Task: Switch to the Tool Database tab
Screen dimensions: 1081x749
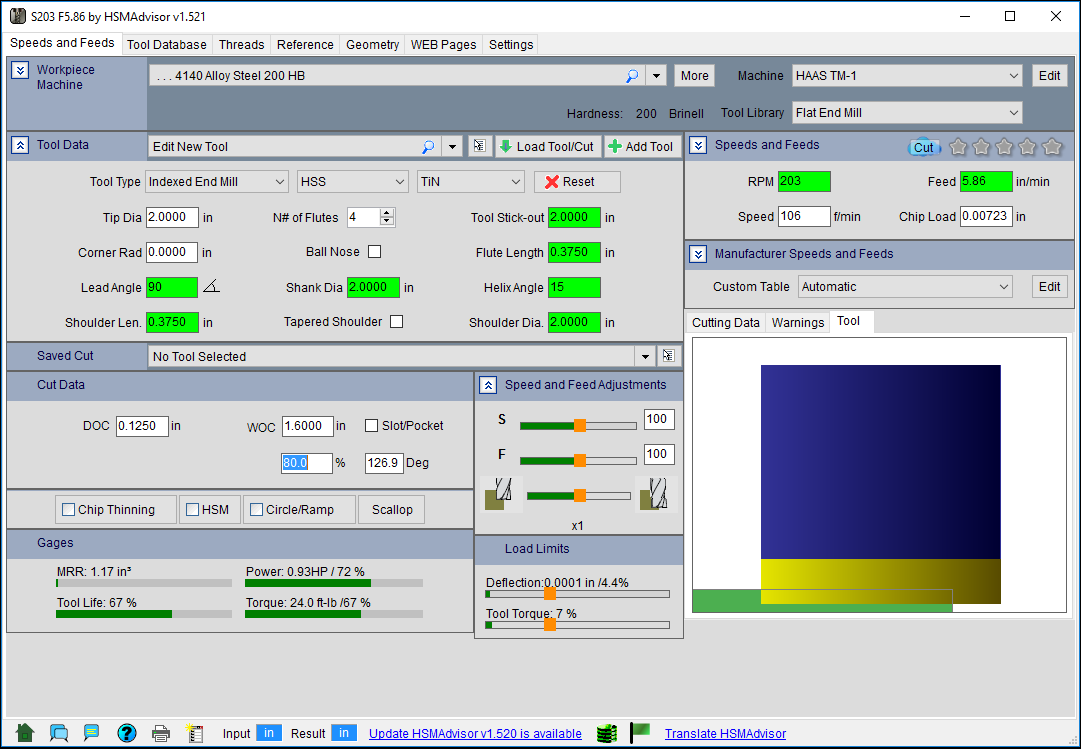Action: coord(167,45)
